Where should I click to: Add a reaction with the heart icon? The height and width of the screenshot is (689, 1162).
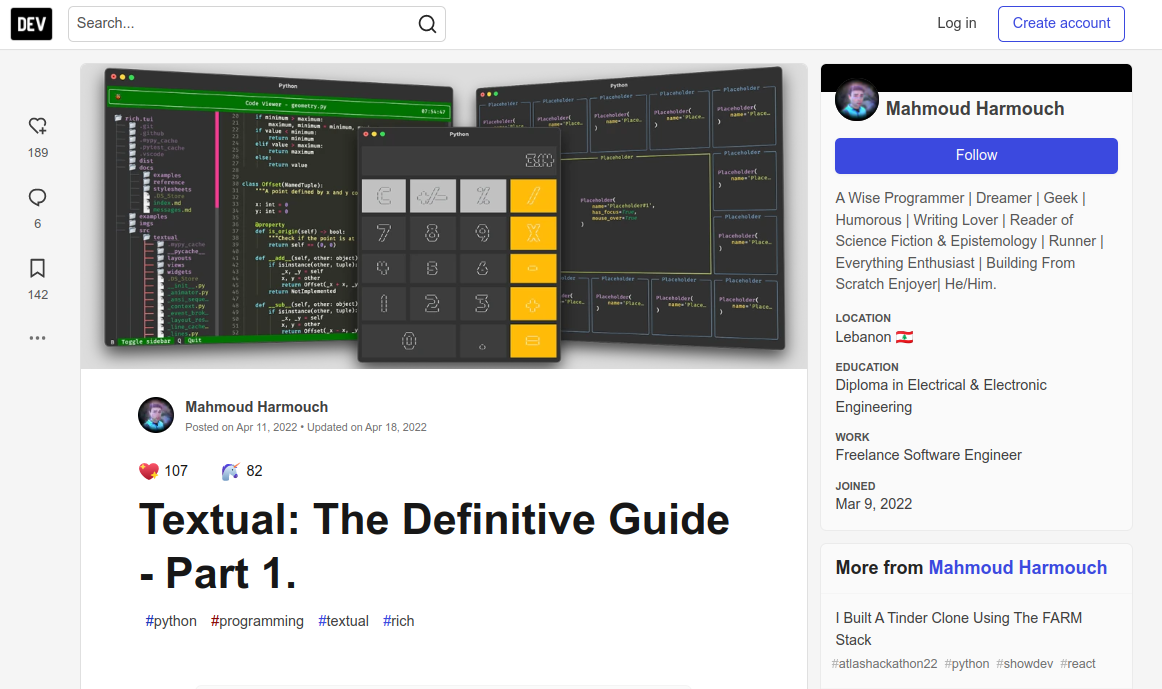pos(38,126)
